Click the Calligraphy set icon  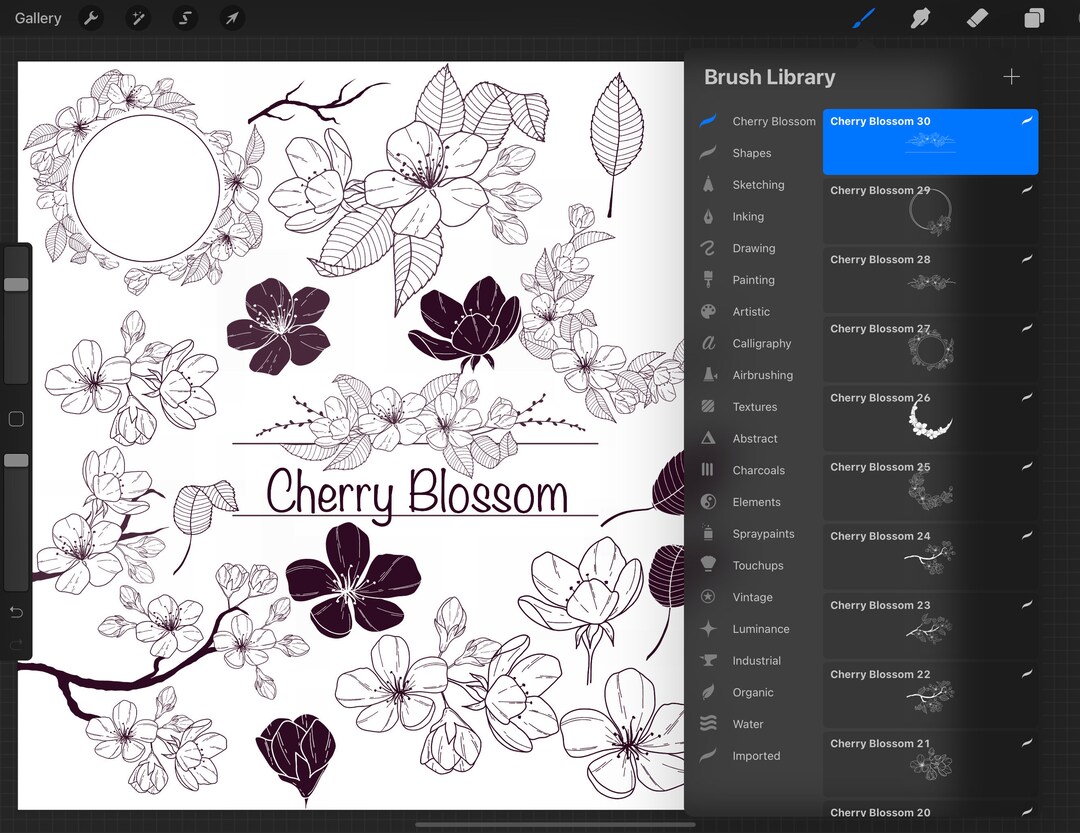pyautogui.click(x=708, y=343)
